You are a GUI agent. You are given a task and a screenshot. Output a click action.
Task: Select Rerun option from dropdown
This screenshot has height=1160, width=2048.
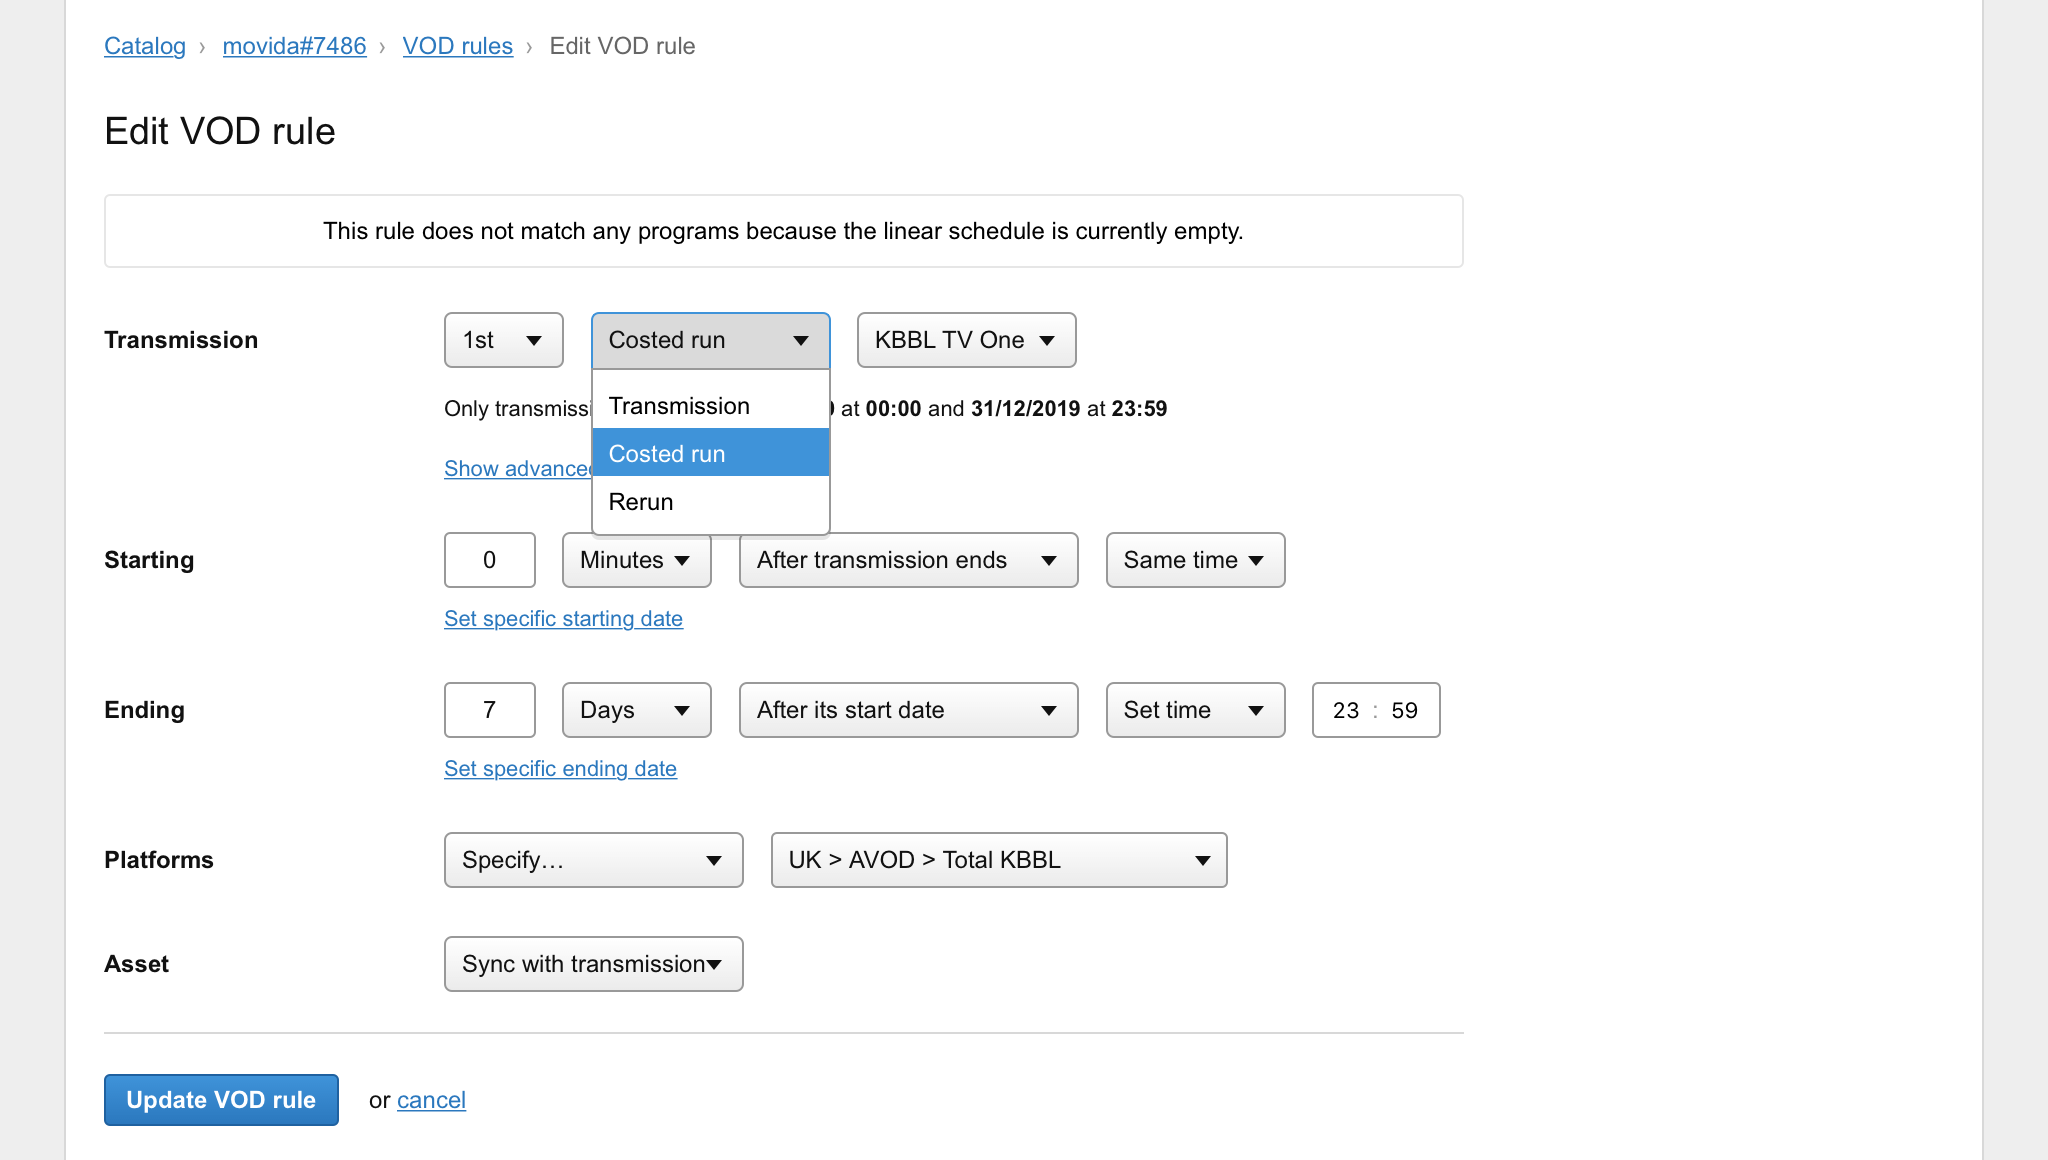tap(712, 502)
